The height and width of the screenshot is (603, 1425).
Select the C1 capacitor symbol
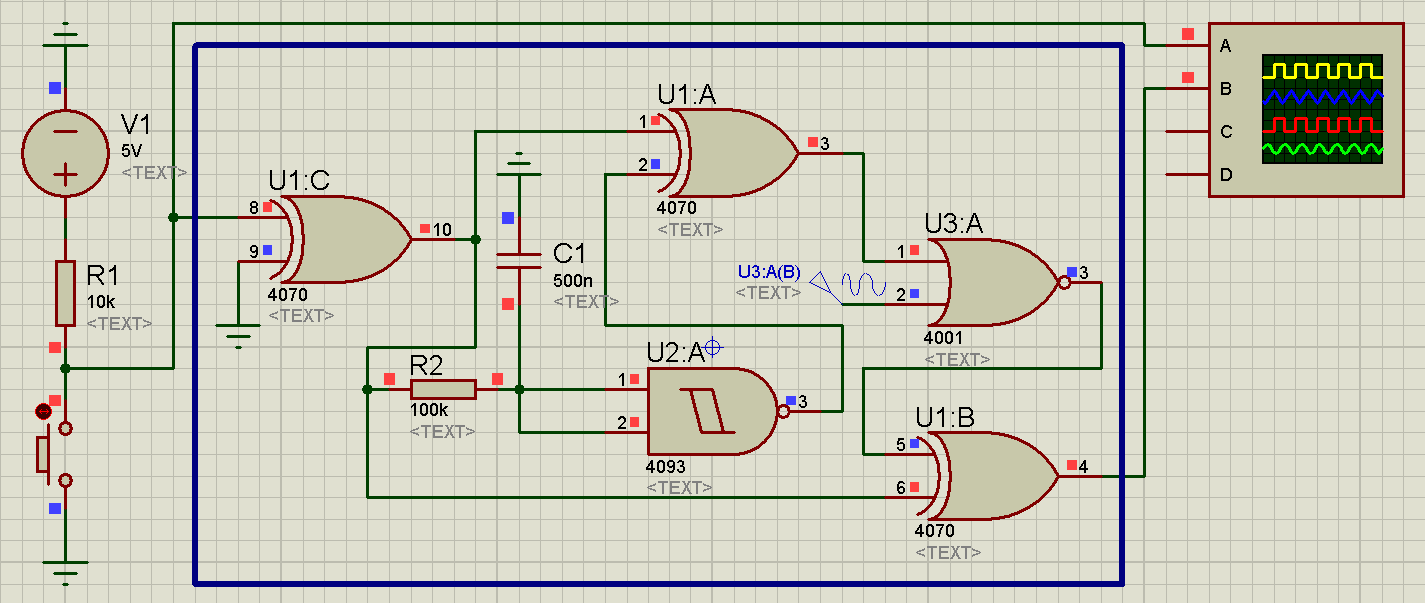(519, 260)
